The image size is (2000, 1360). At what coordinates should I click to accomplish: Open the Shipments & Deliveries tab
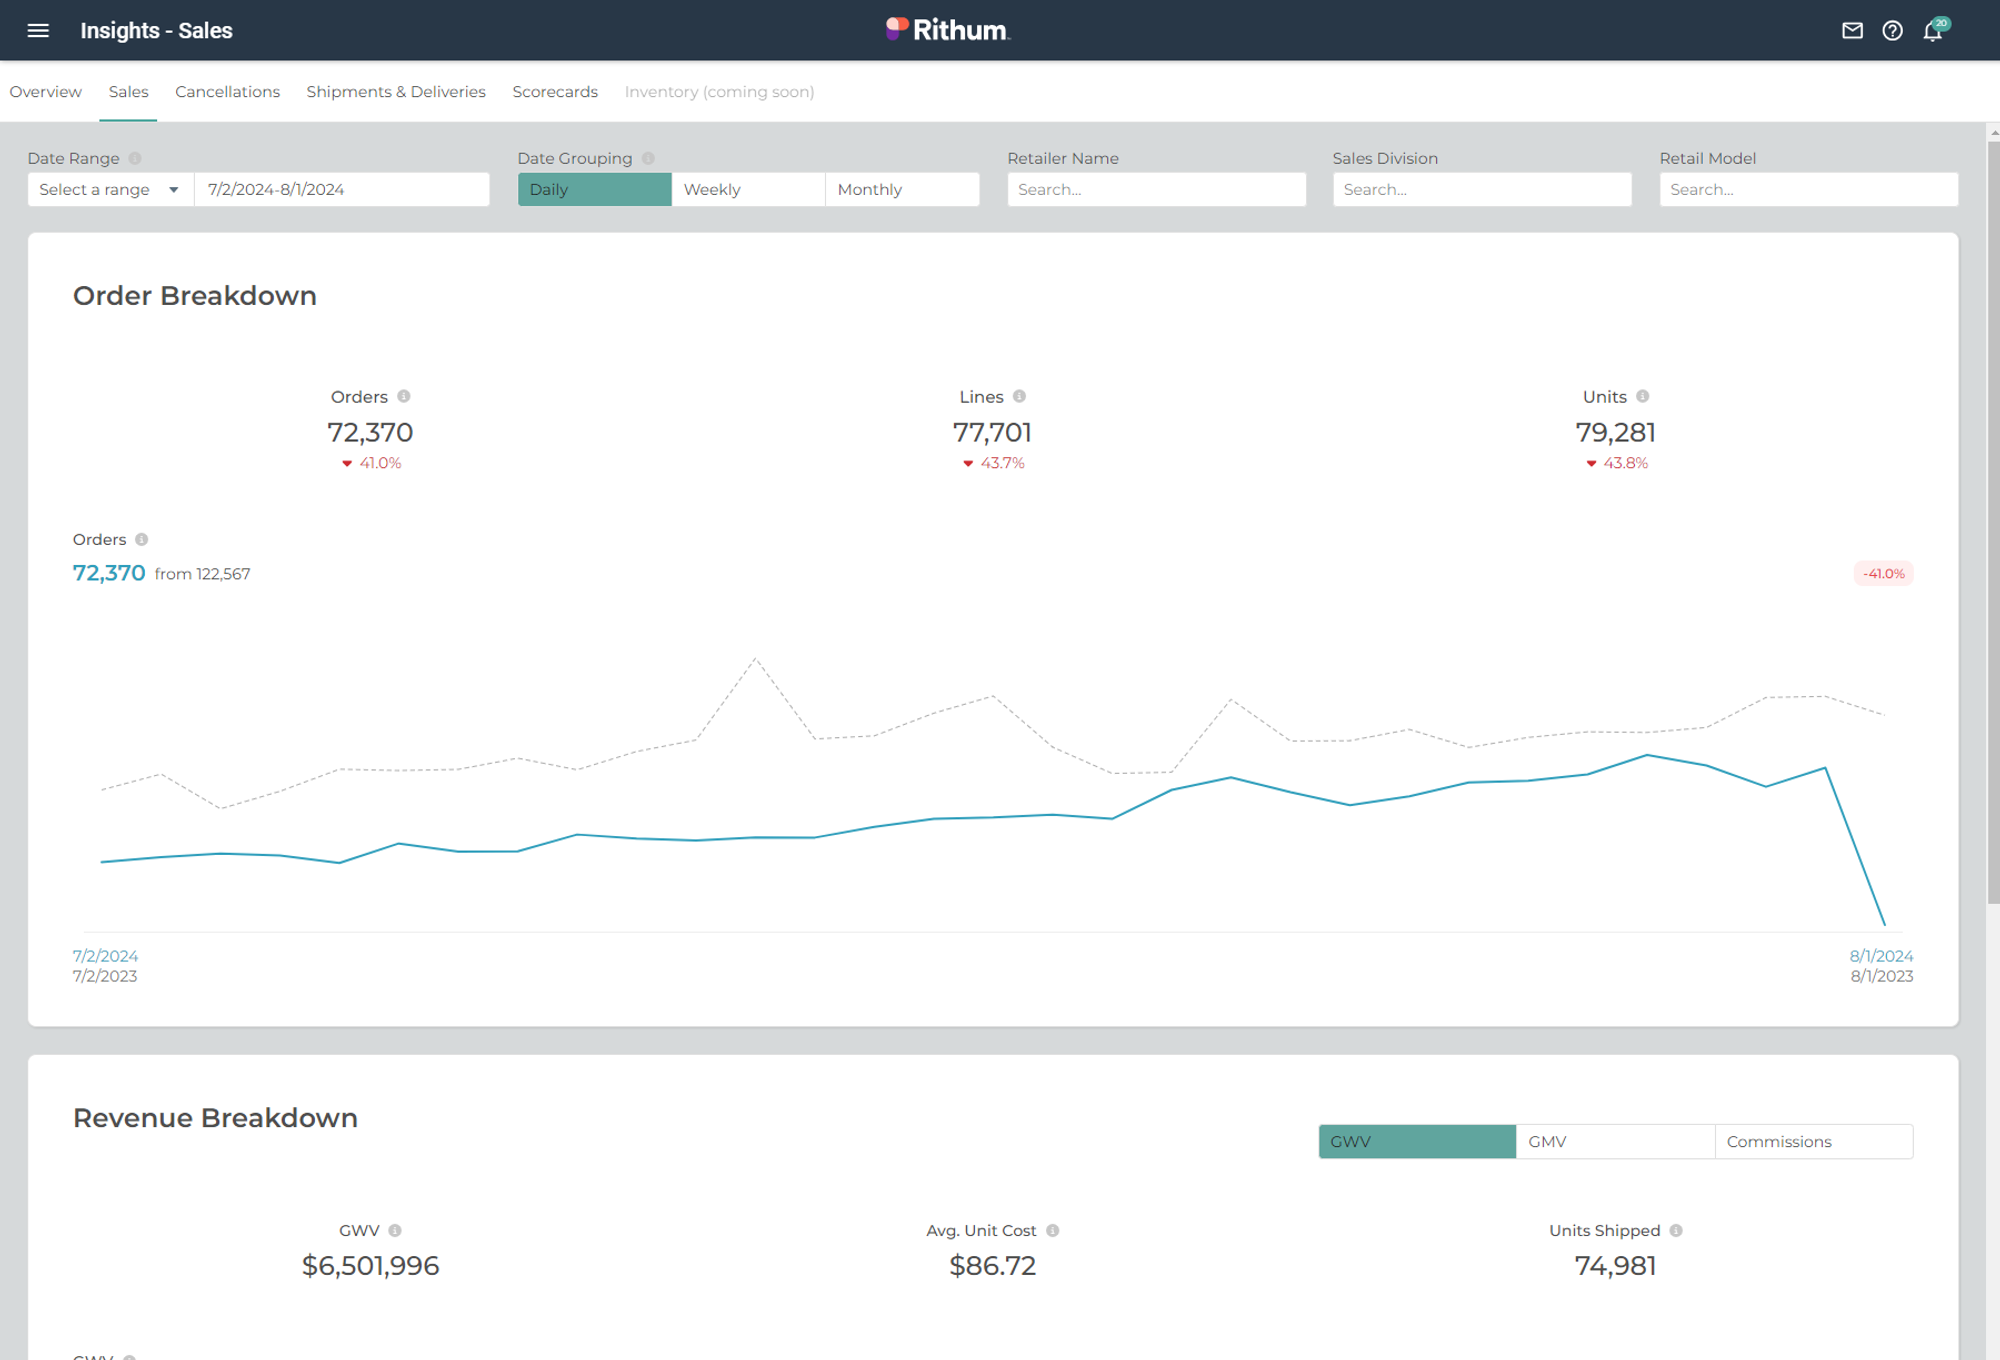(x=396, y=91)
